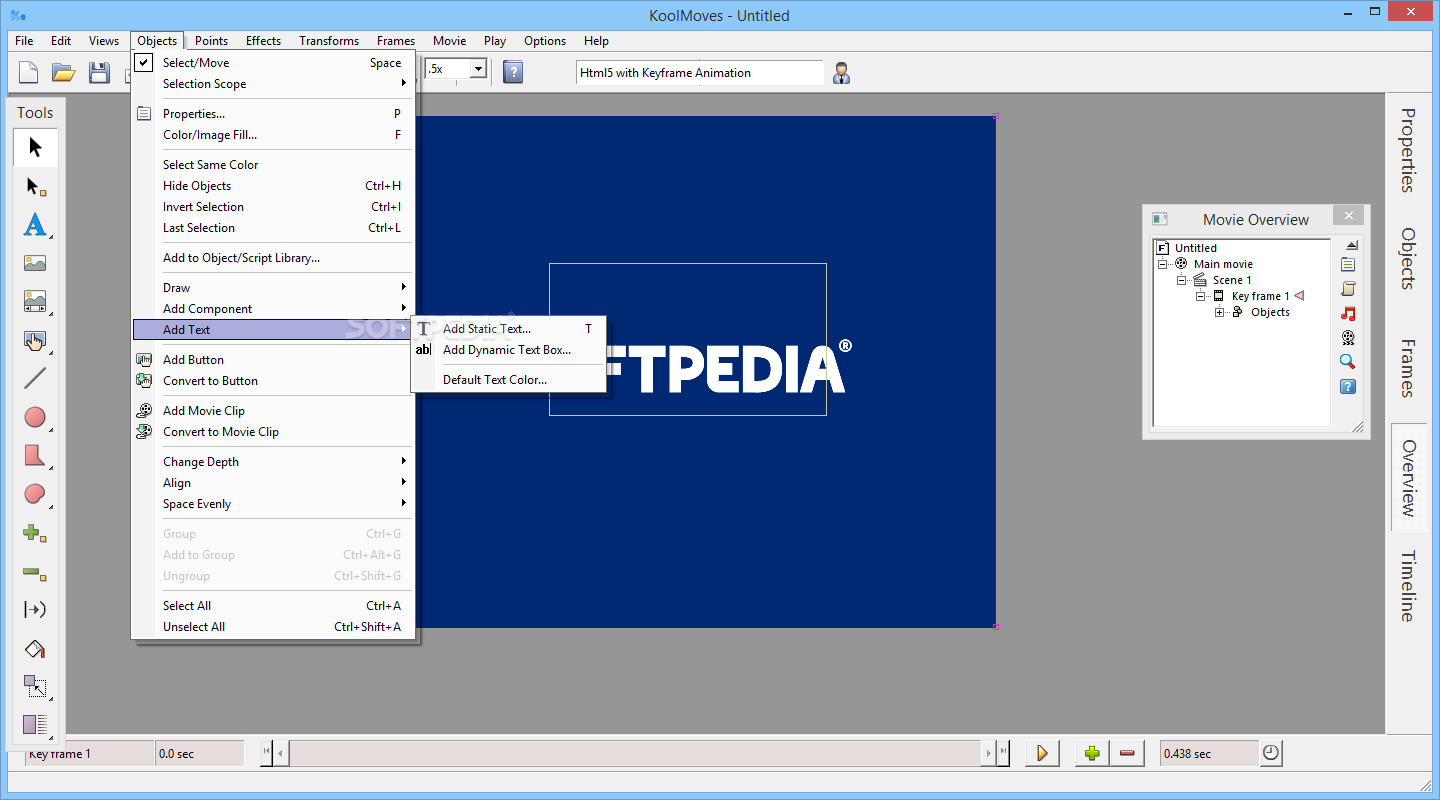Select the black arrow Select/Move tool
Viewport: 1440px width, 800px height.
(35, 148)
